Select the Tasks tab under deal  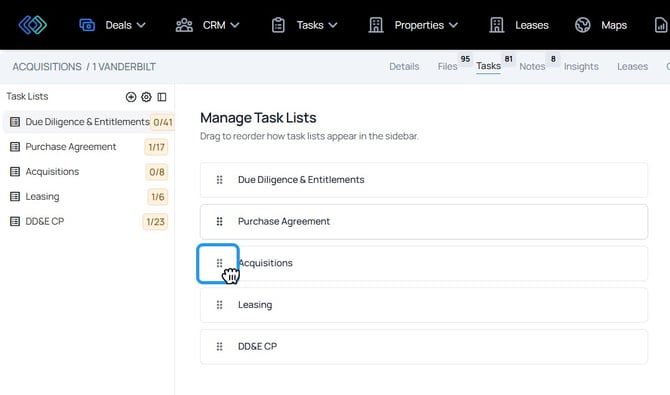click(x=488, y=66)
